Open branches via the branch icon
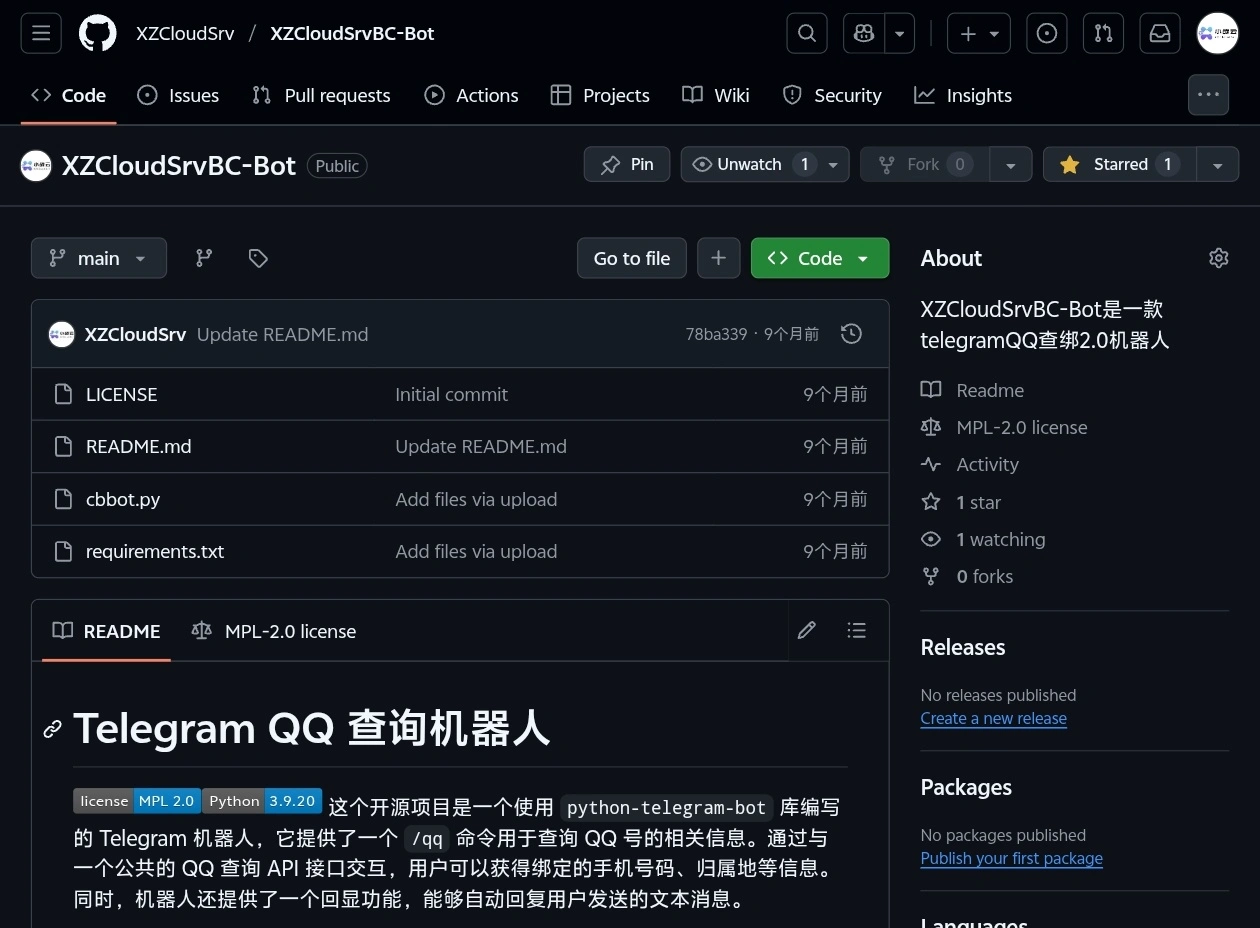The image size is (1260, 928). 203,258
